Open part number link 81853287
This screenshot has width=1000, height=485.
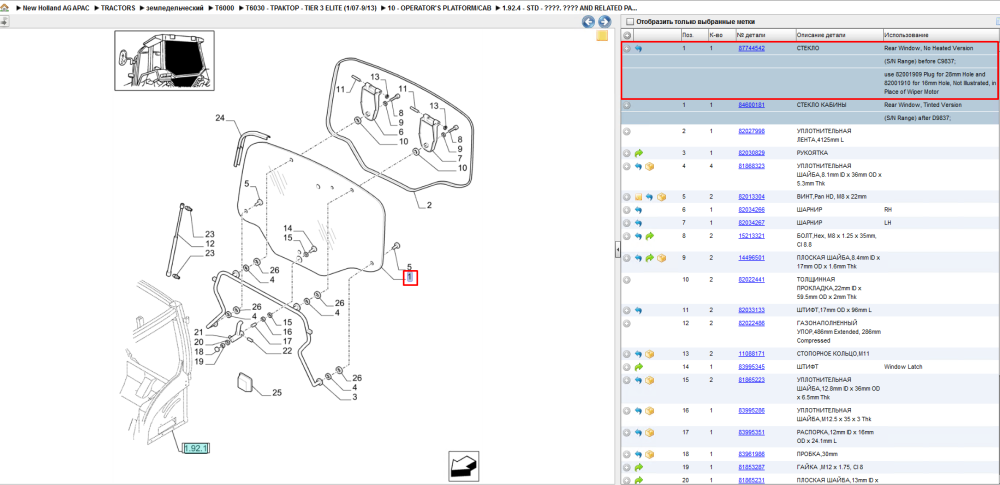pyautogui.click(x=751, y=467)
